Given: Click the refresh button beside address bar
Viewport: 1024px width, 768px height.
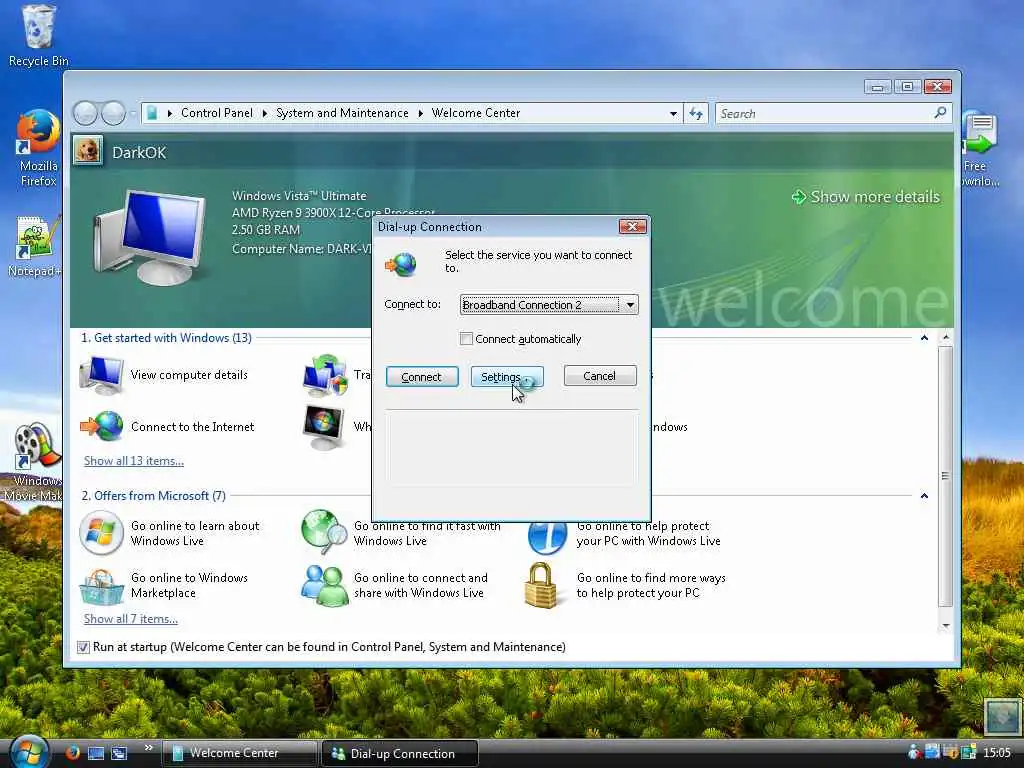Looking at the screenshot, I should coord(696,114).
